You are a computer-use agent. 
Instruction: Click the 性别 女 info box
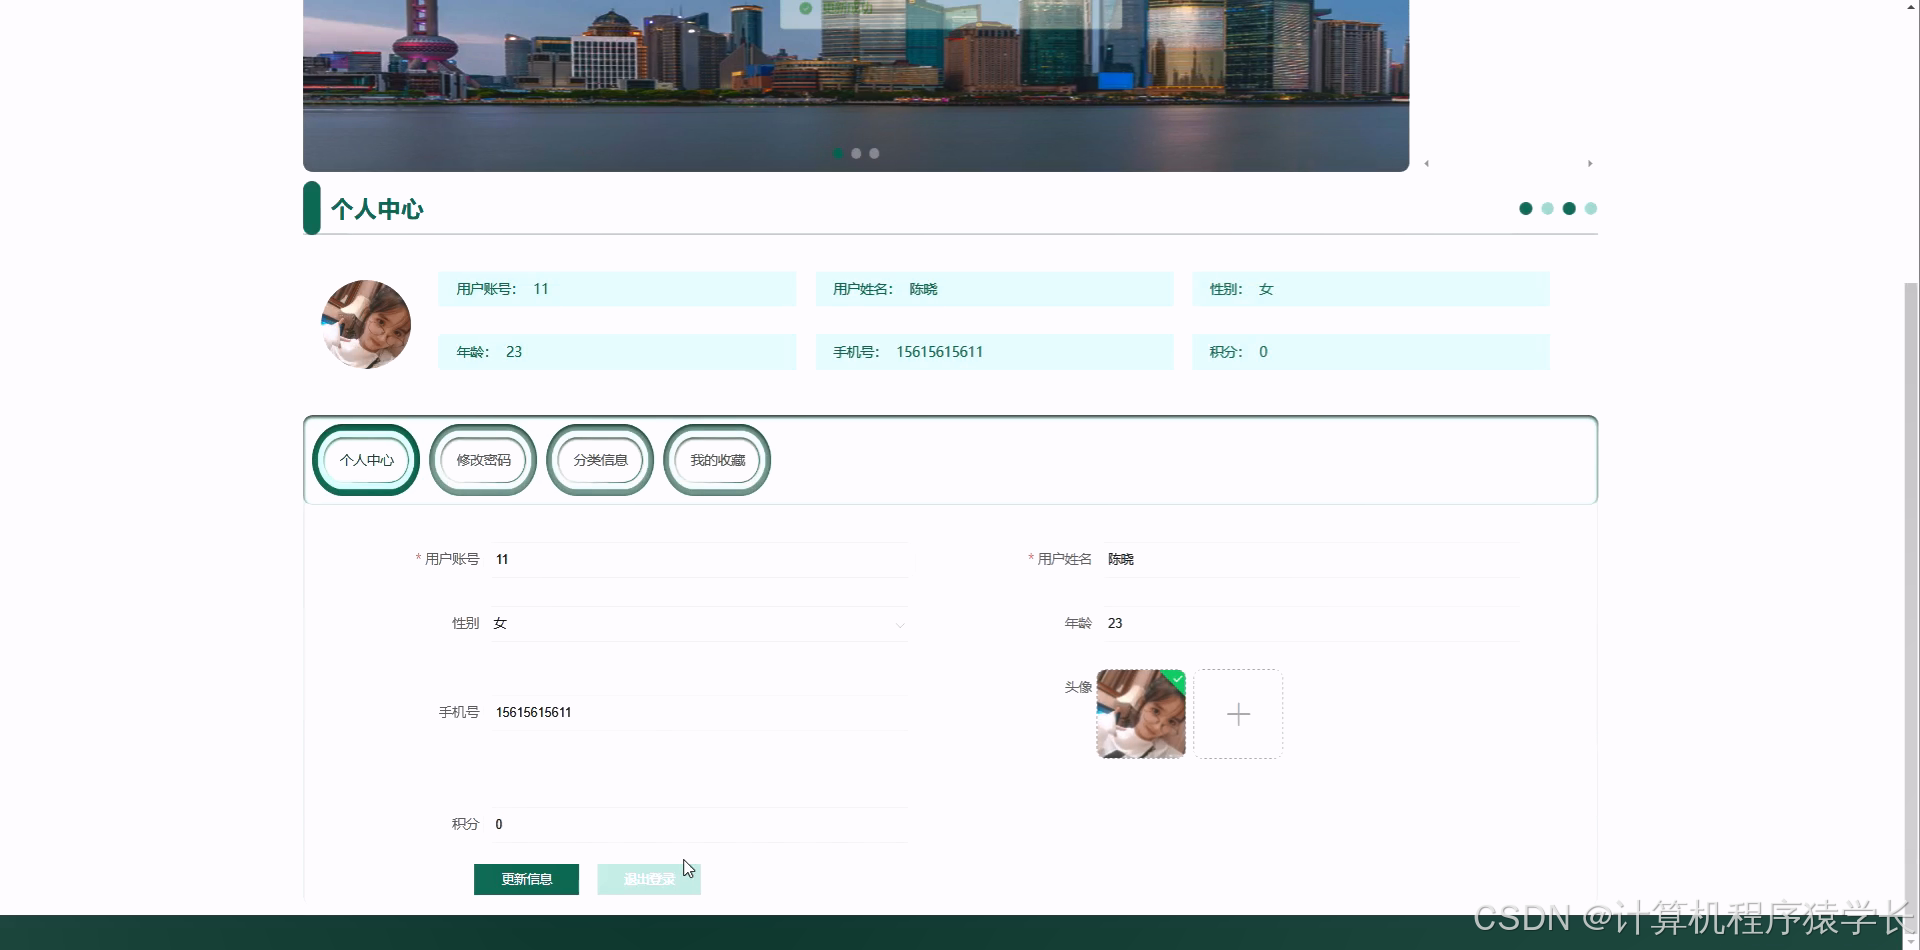click(x=1371, y=289)
